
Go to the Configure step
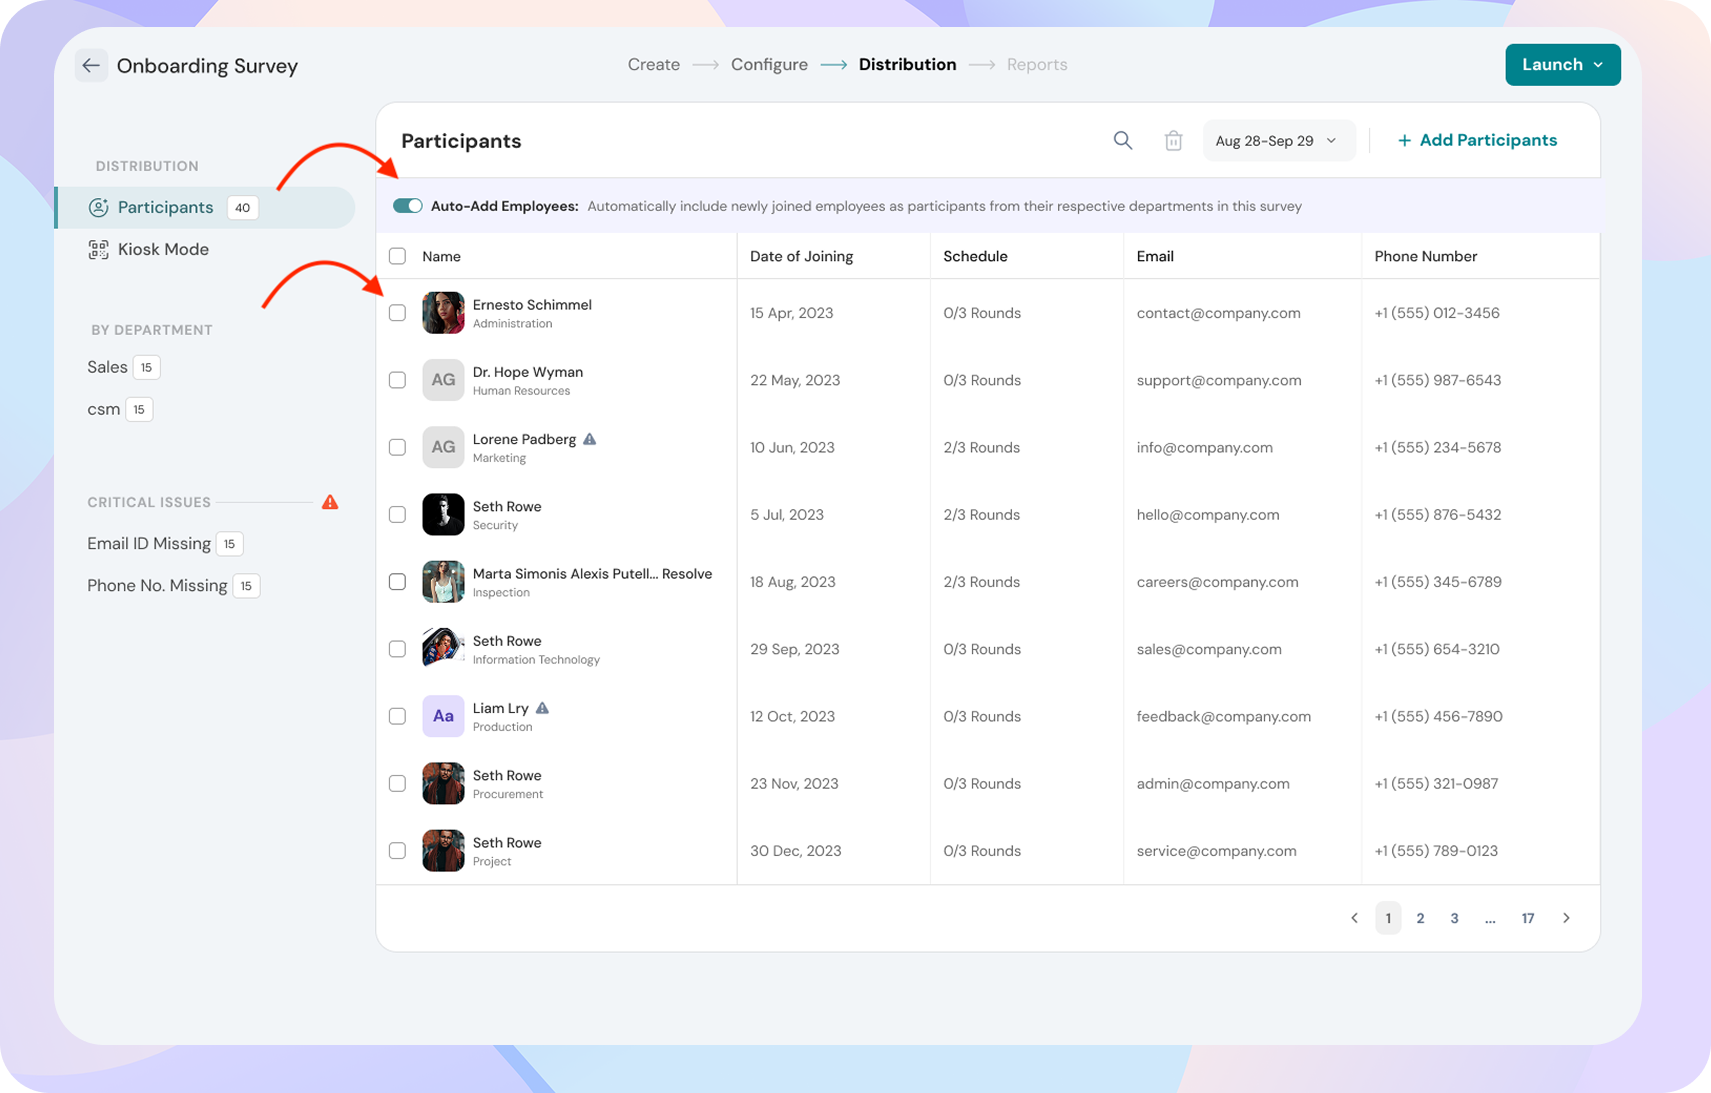point(769,65)
